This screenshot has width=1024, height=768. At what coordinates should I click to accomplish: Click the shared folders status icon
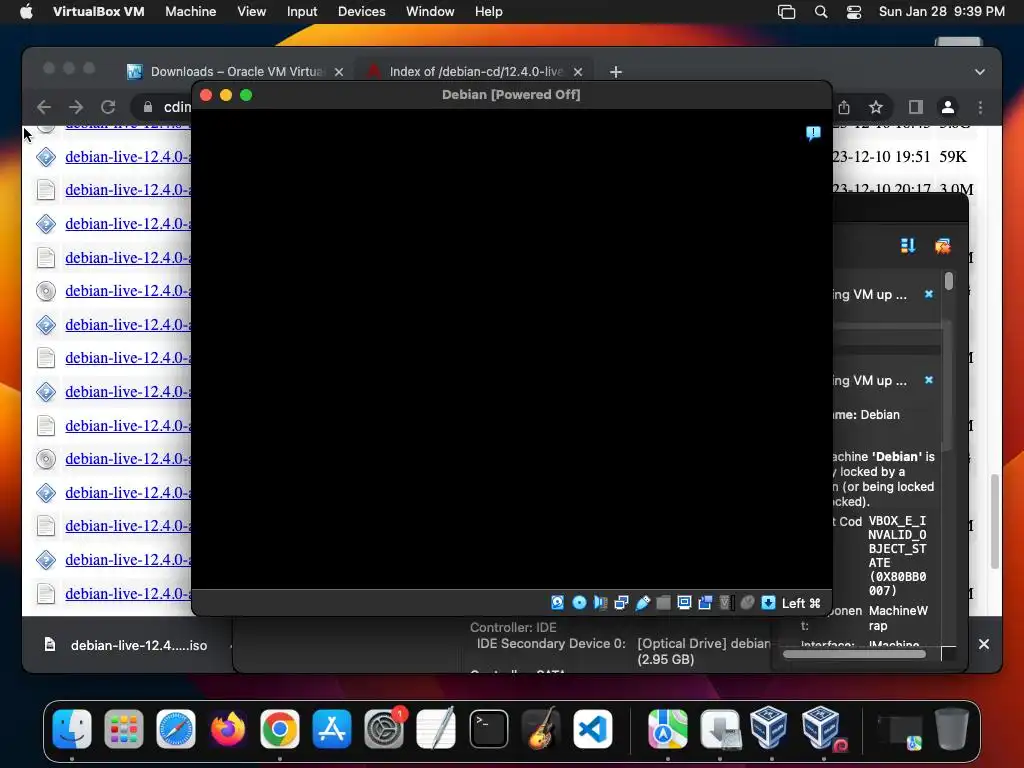pyautogui.click(x=664, y=603)
